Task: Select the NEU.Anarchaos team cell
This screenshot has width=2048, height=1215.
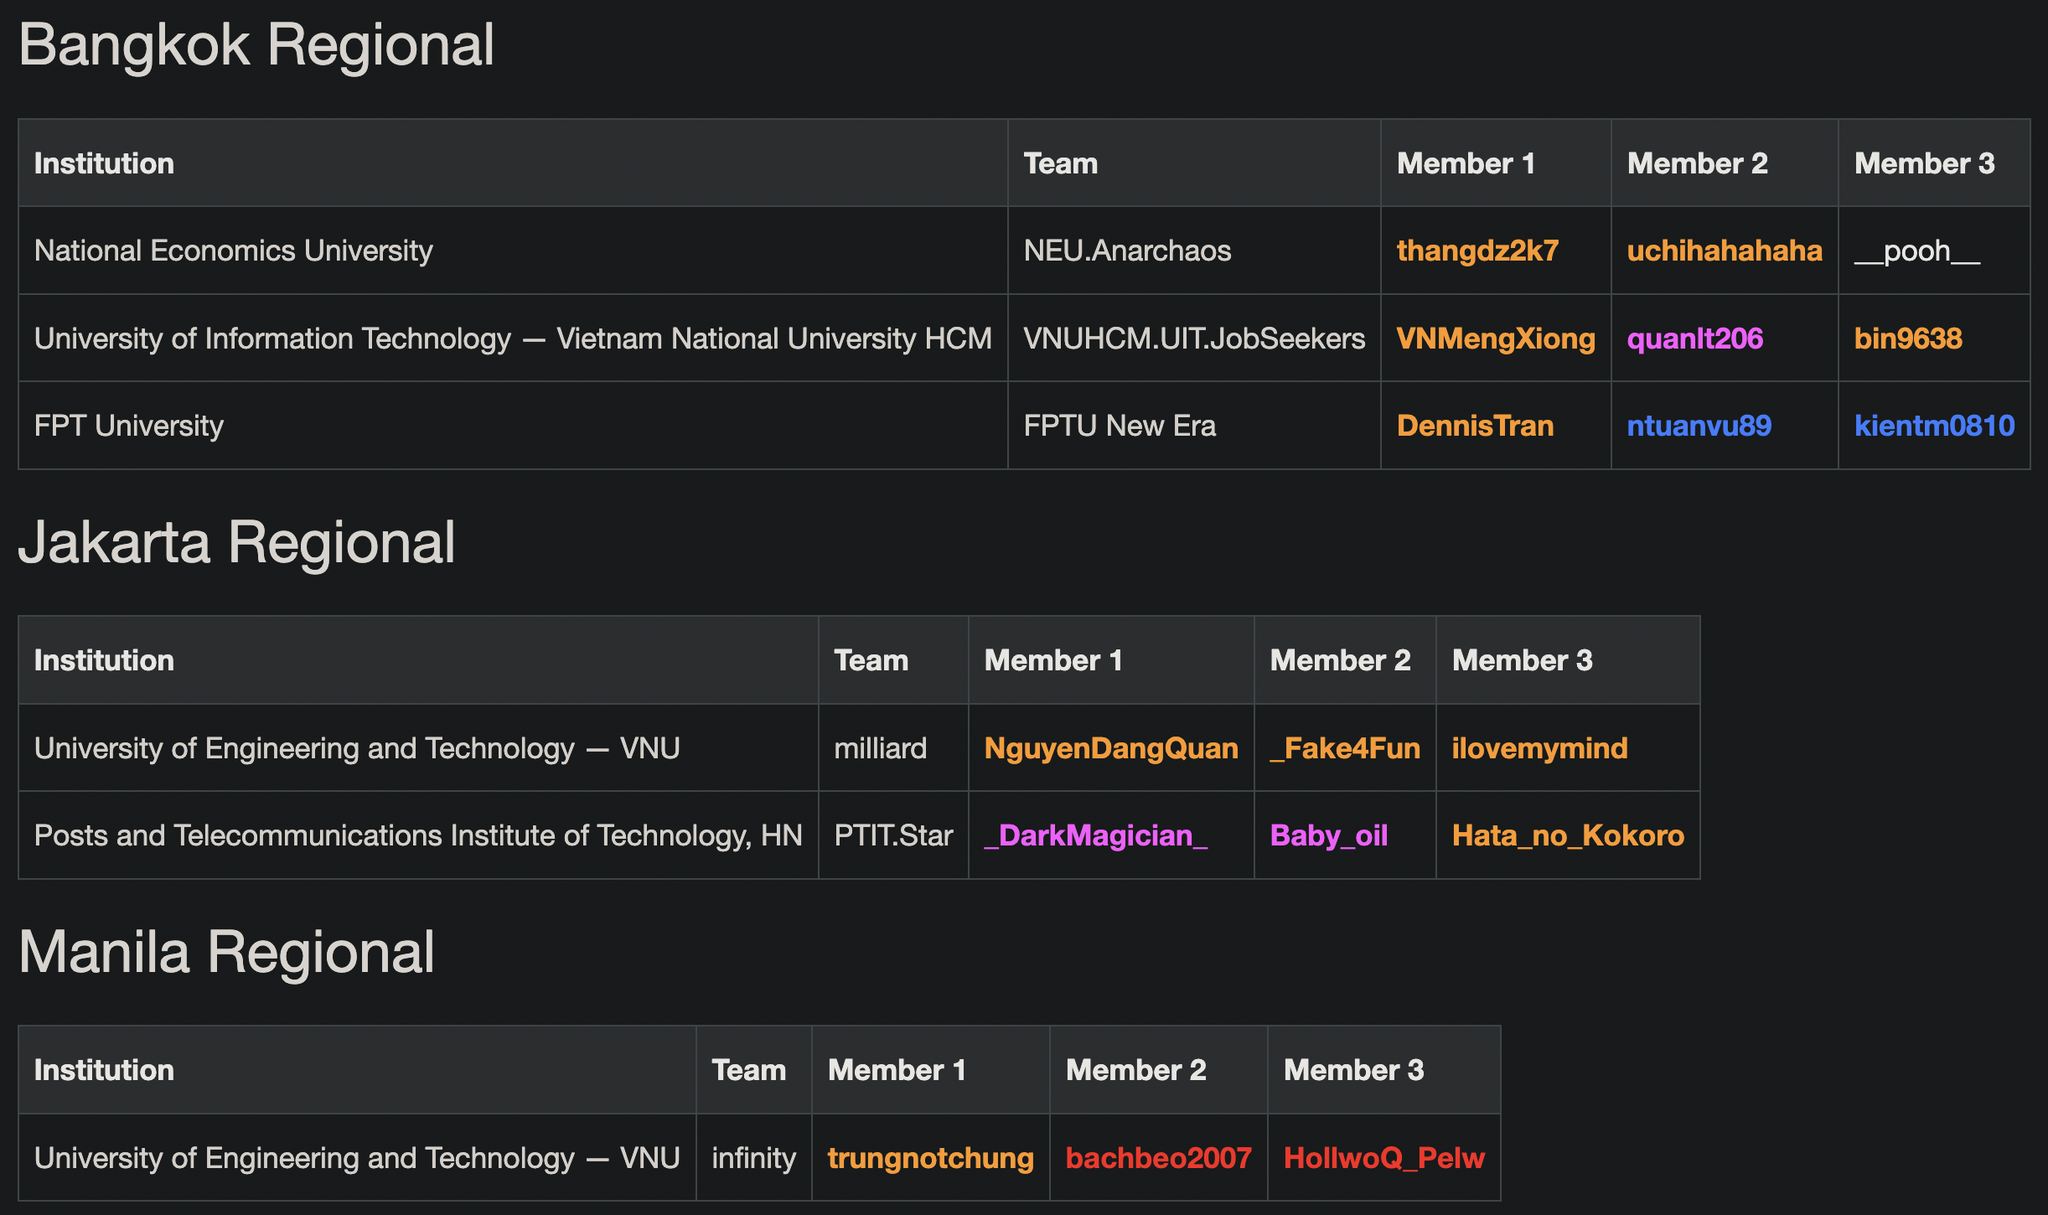Action: click(1194, 250)
